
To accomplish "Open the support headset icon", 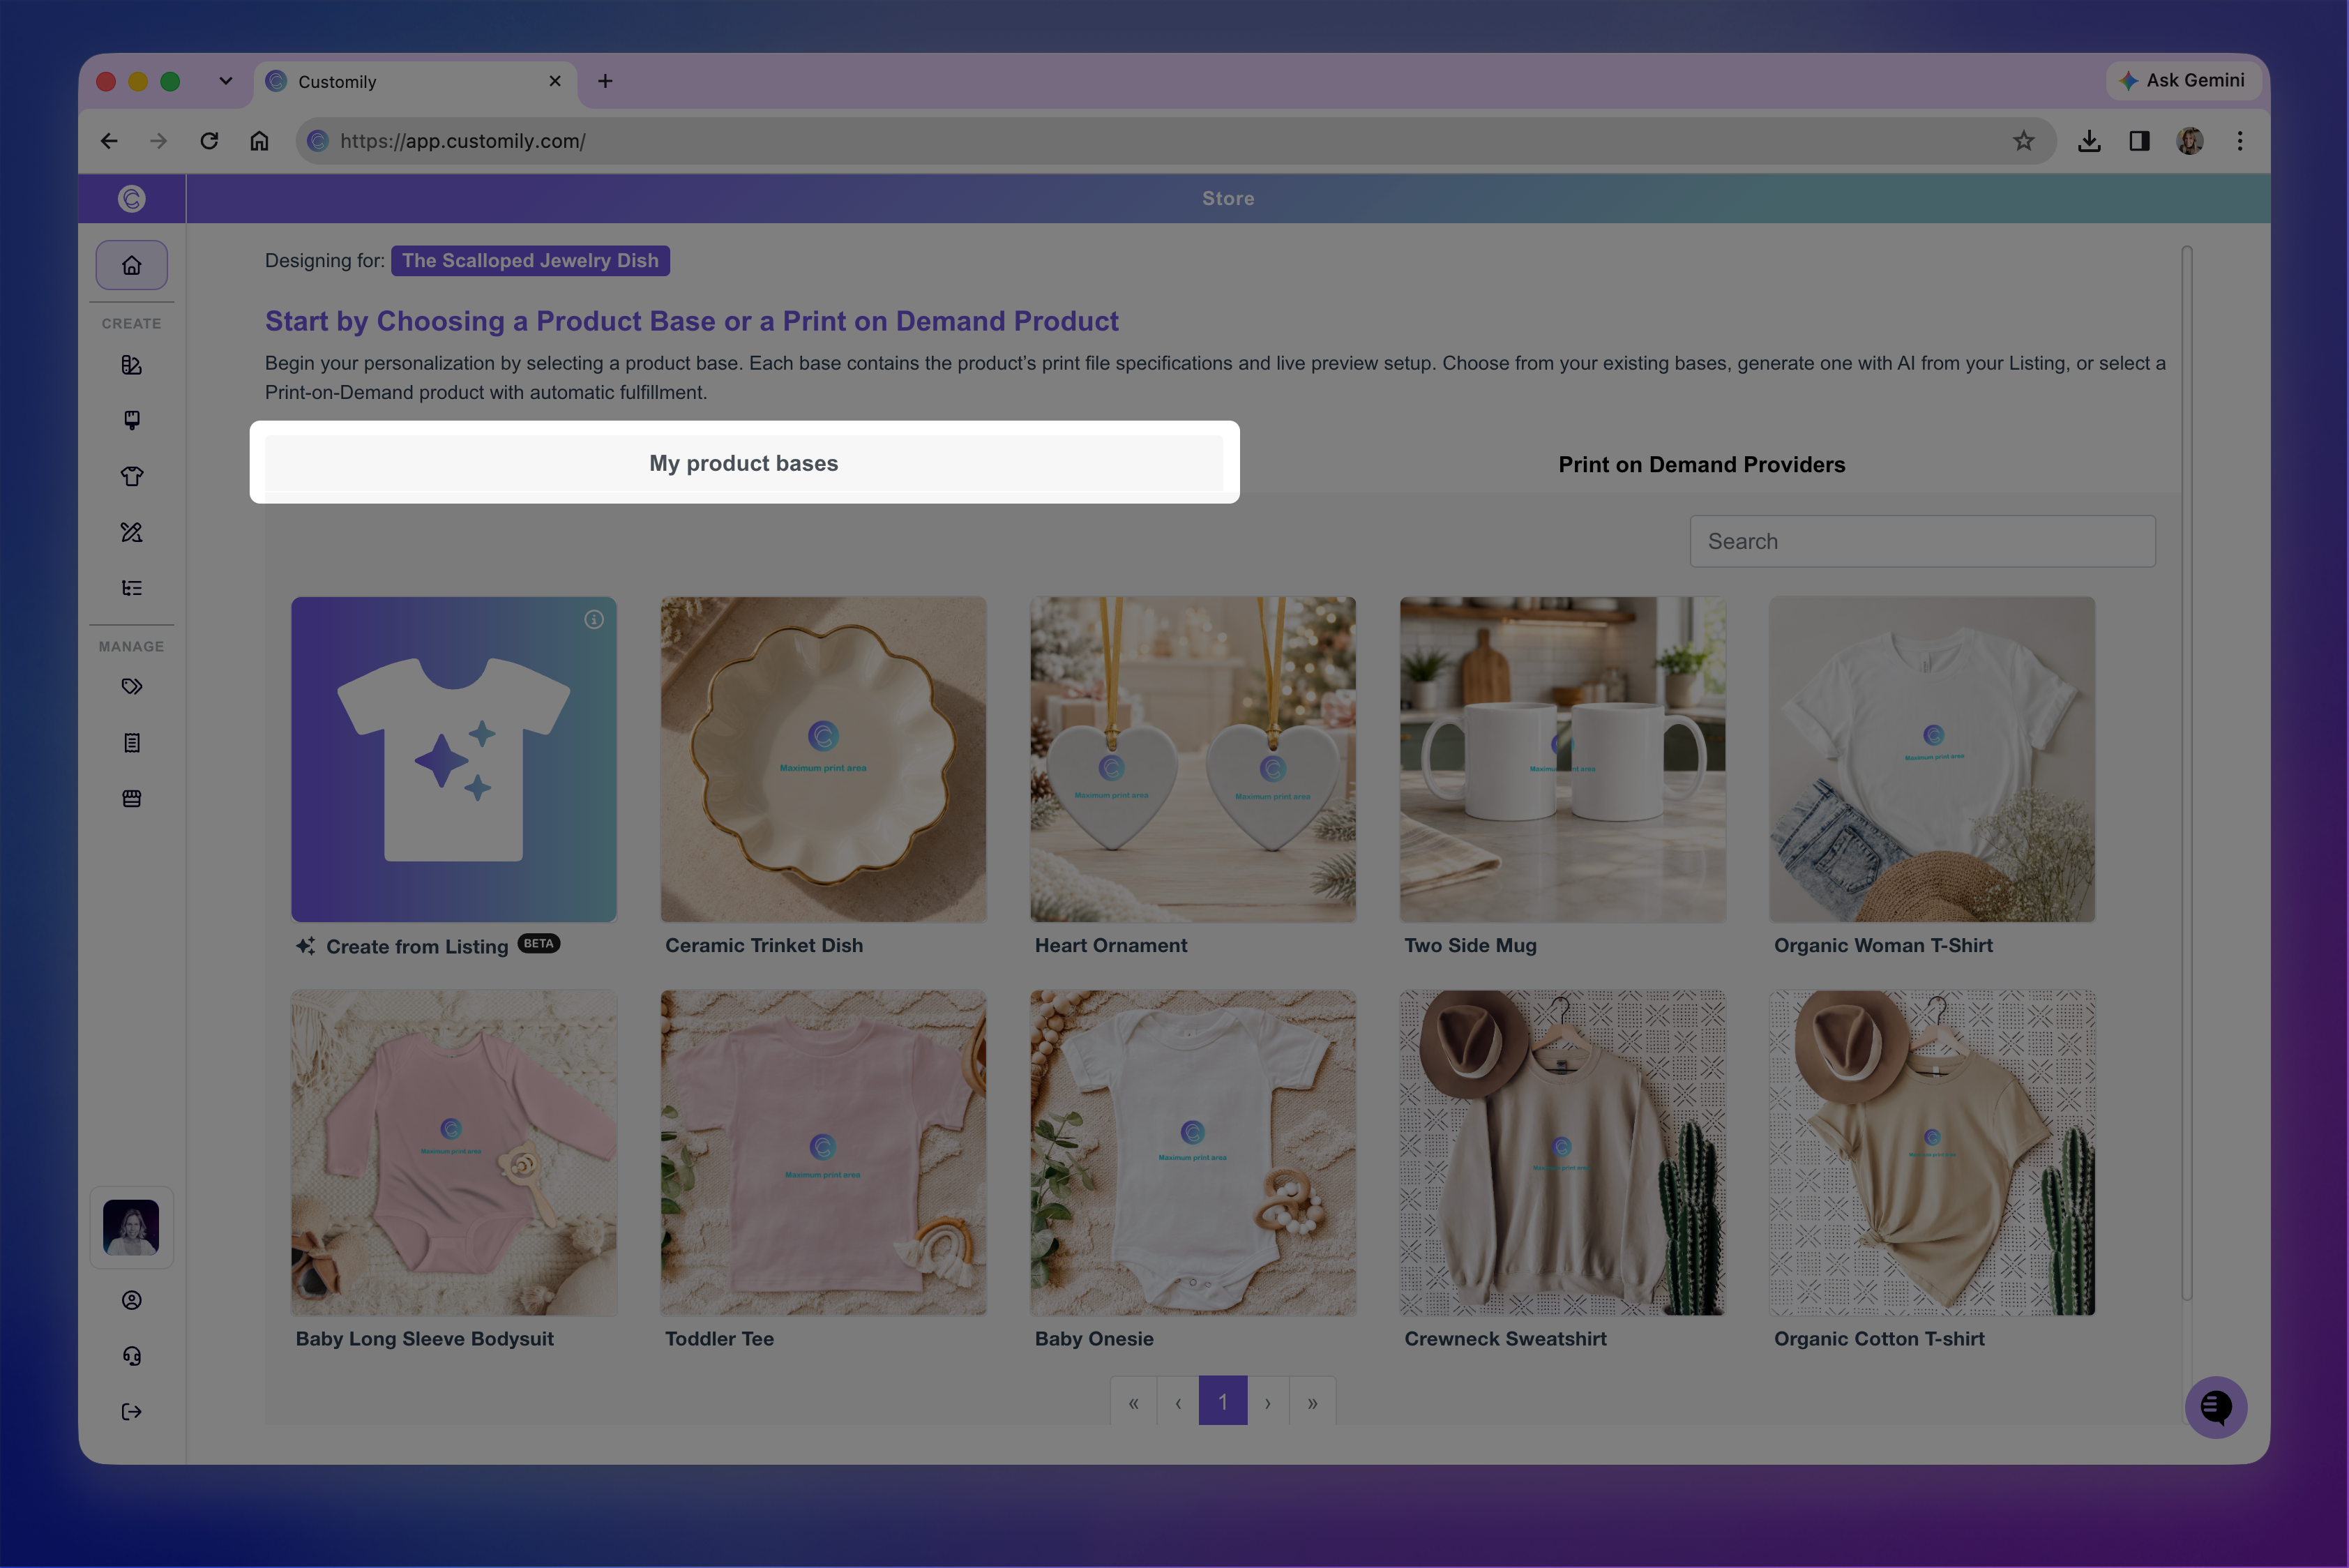I will [x=131, y=1356].
